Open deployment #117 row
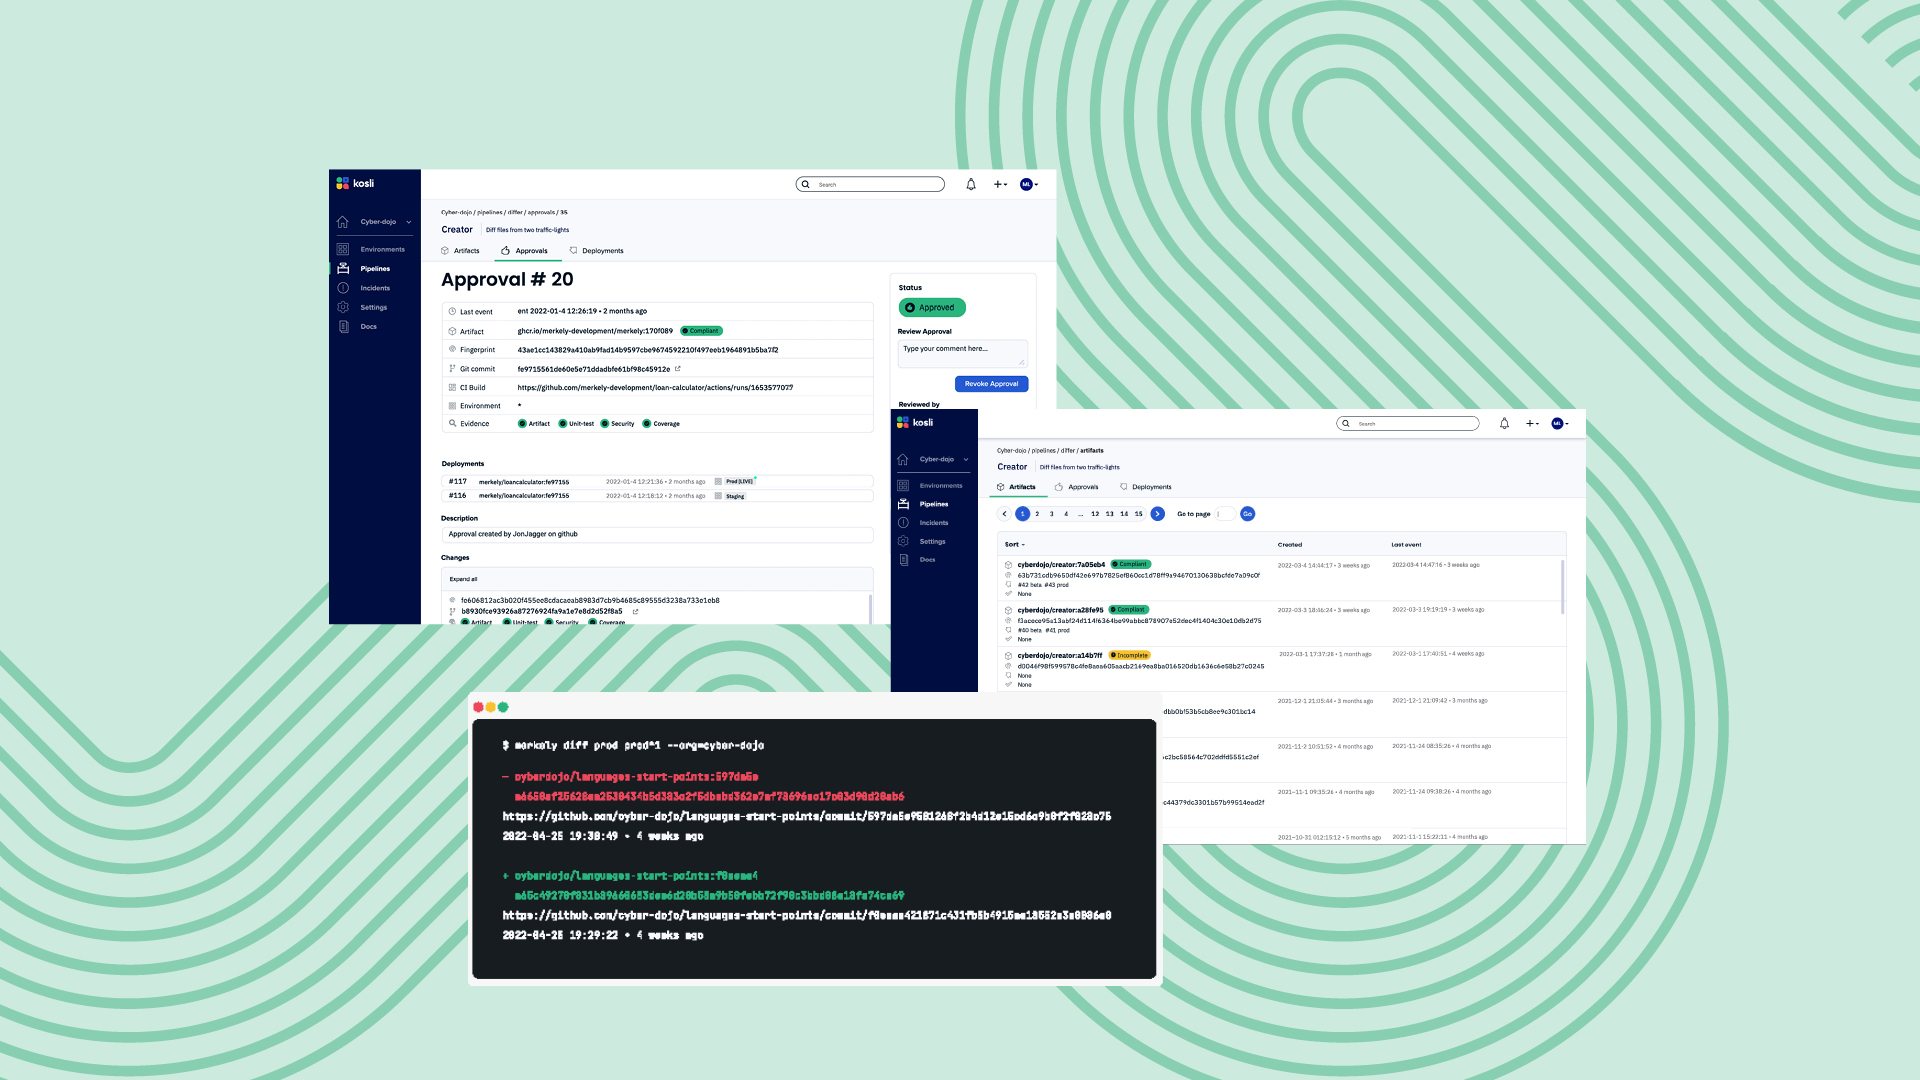 tap(657, 482)
